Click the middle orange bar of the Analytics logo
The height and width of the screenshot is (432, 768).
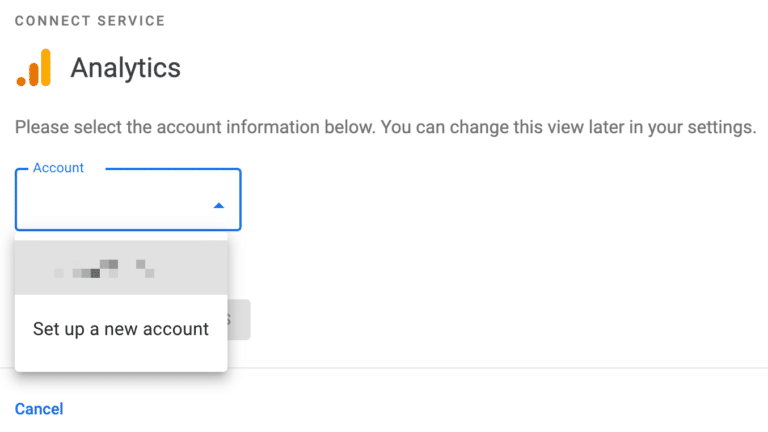pyautogui.click(x=33, y=73)
